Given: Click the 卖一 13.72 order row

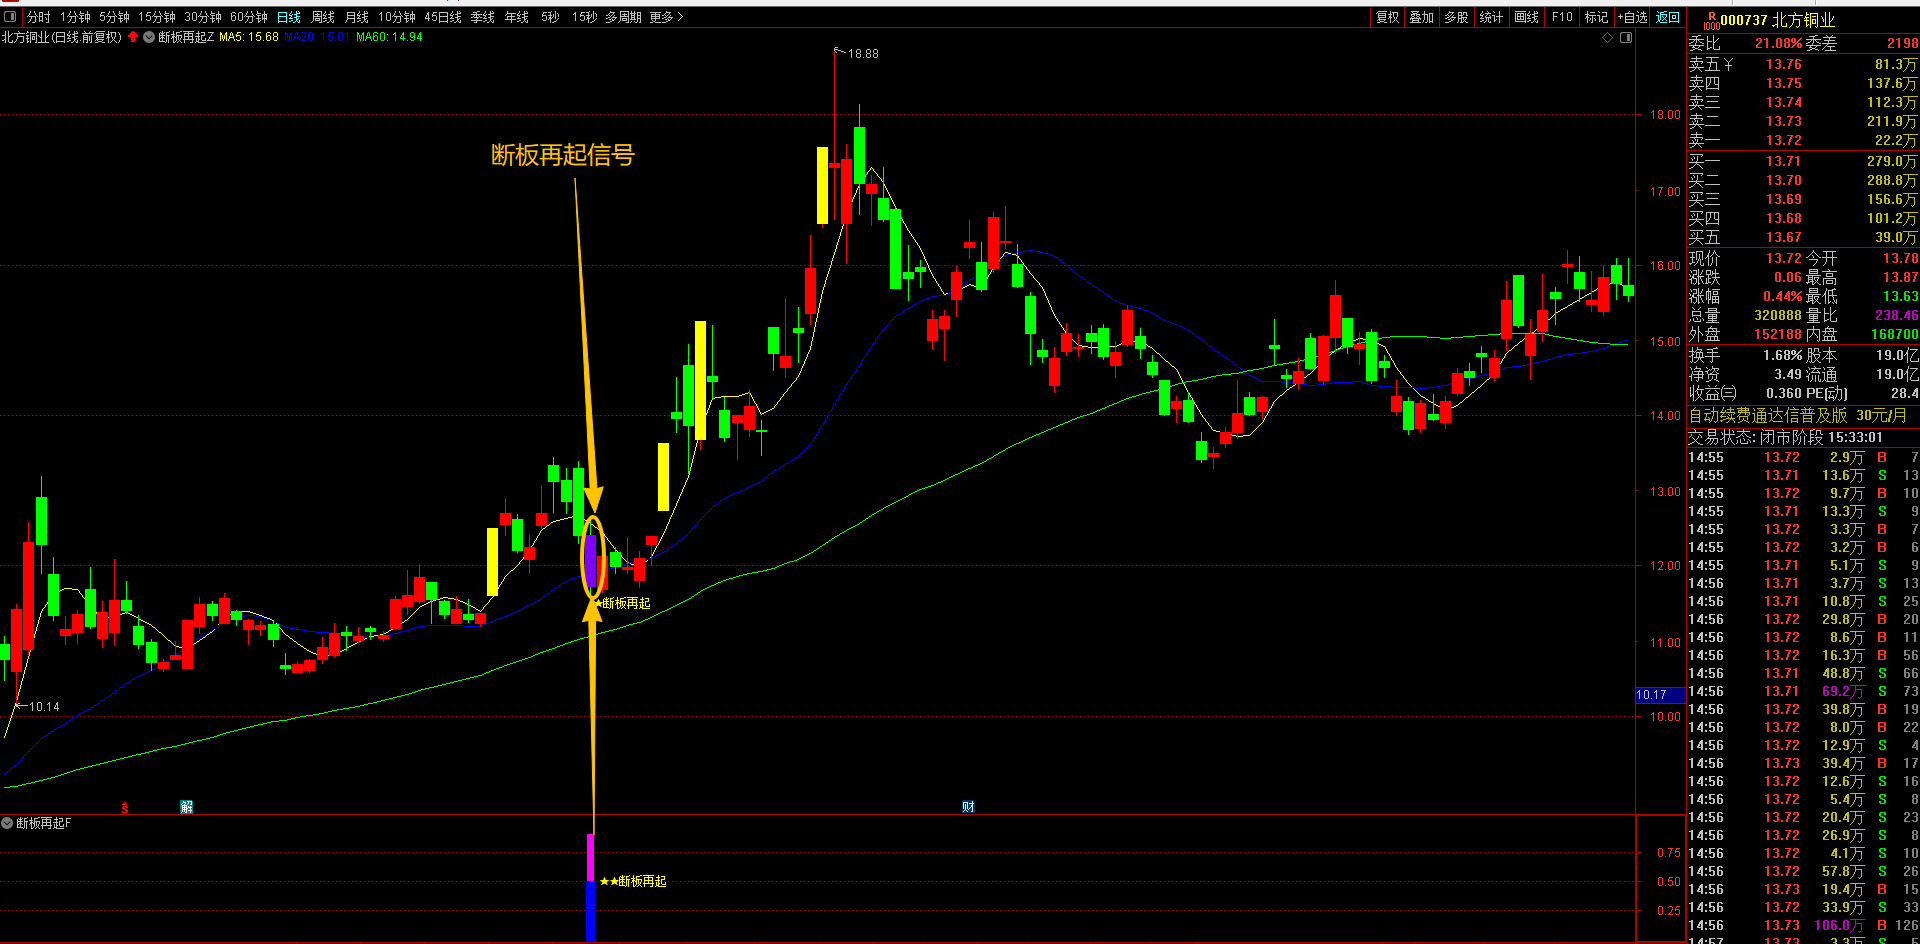Looking at the screenshot, I should pyautogui.click(x=1803, y=140).
